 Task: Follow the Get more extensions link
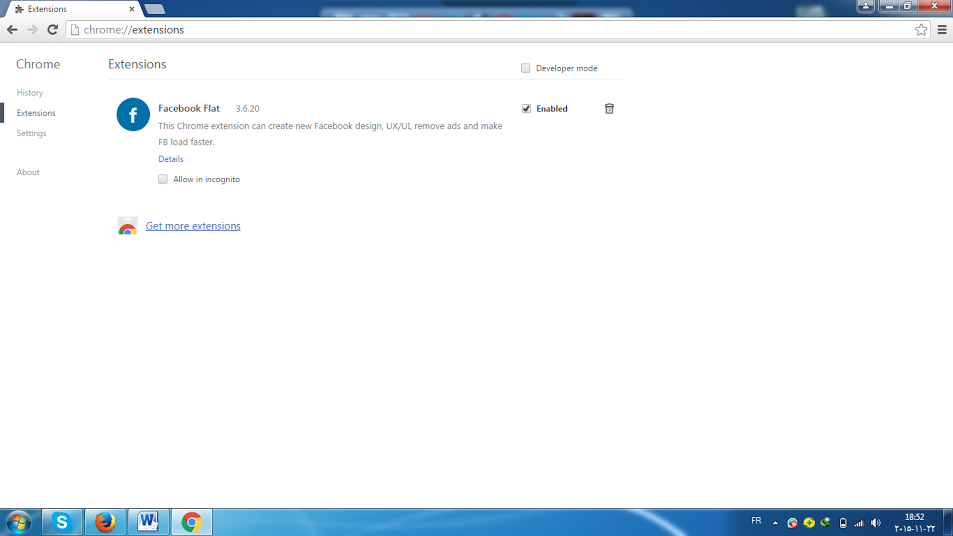[193, 226]
